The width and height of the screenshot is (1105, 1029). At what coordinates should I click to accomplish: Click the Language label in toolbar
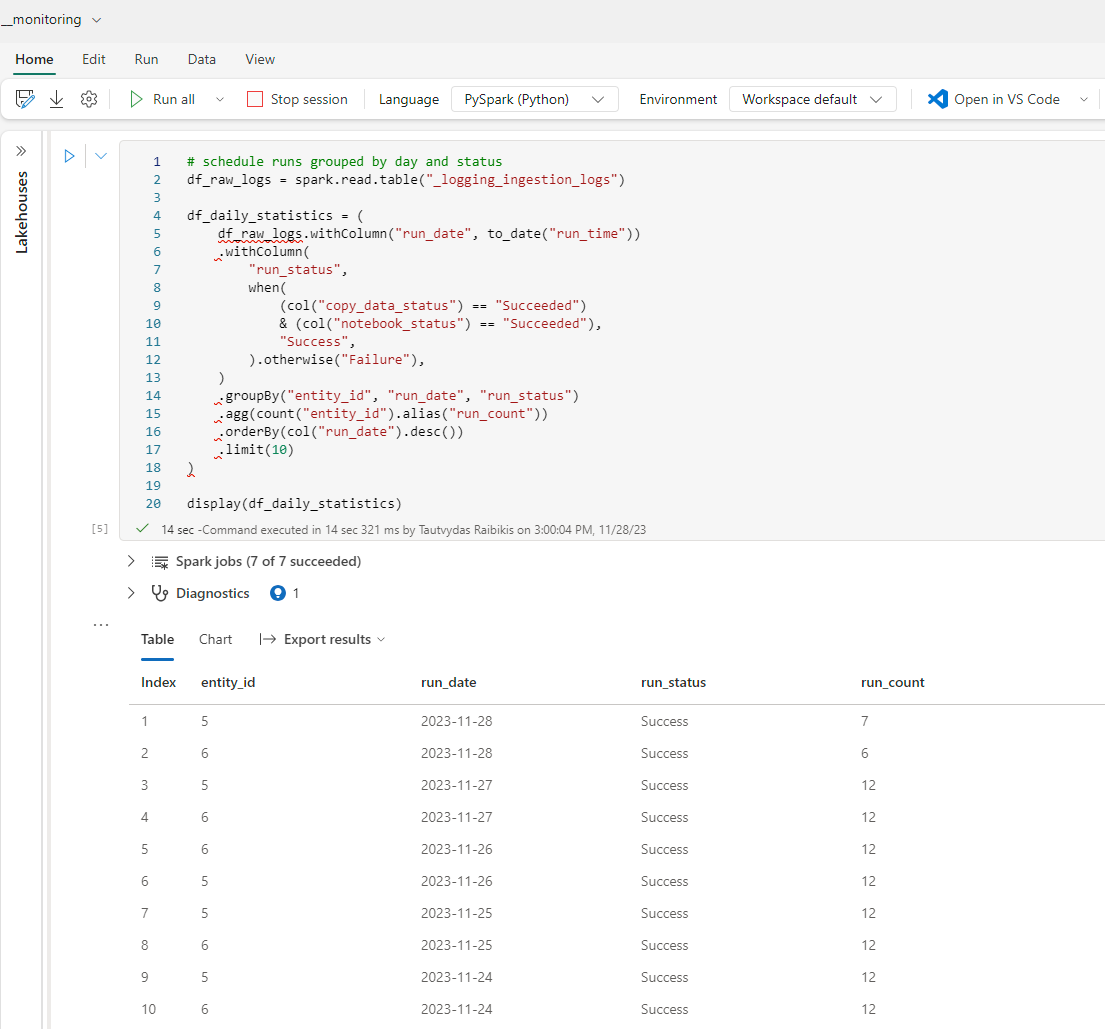409,99
